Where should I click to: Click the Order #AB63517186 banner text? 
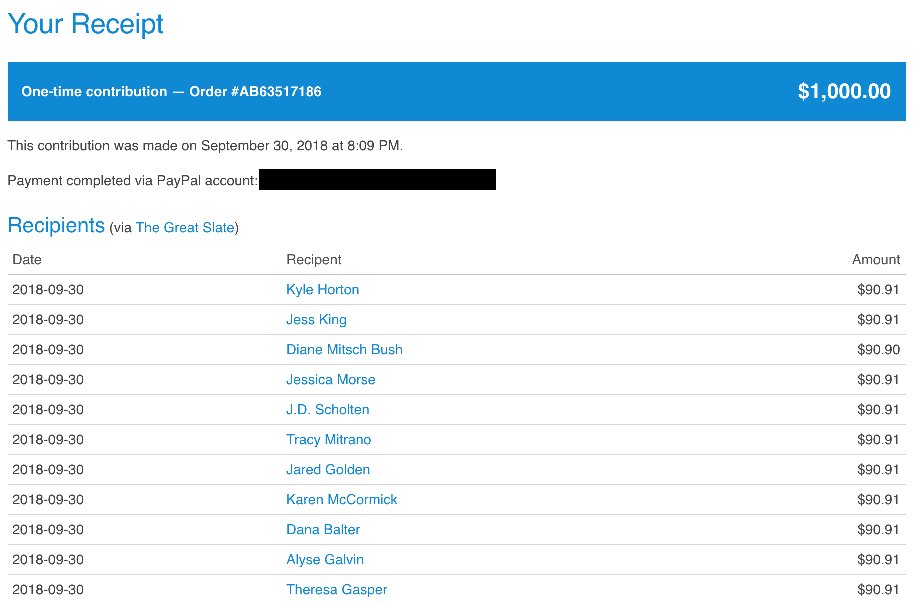point(255,91)
